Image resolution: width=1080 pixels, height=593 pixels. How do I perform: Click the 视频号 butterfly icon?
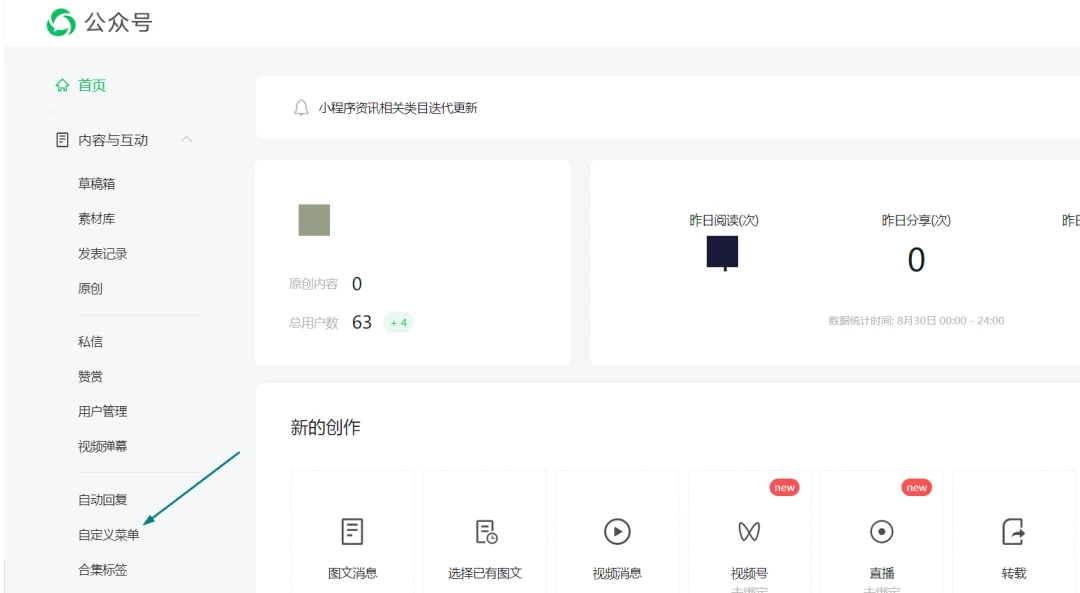[x=749, y=532]
